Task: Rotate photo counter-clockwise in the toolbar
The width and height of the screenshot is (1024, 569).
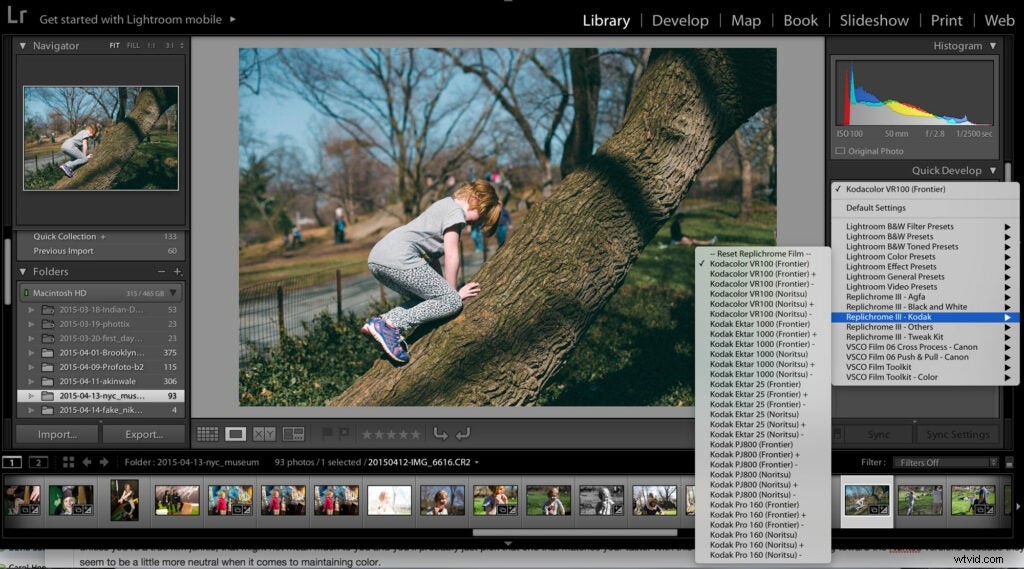Action: (x=441, y=434)
